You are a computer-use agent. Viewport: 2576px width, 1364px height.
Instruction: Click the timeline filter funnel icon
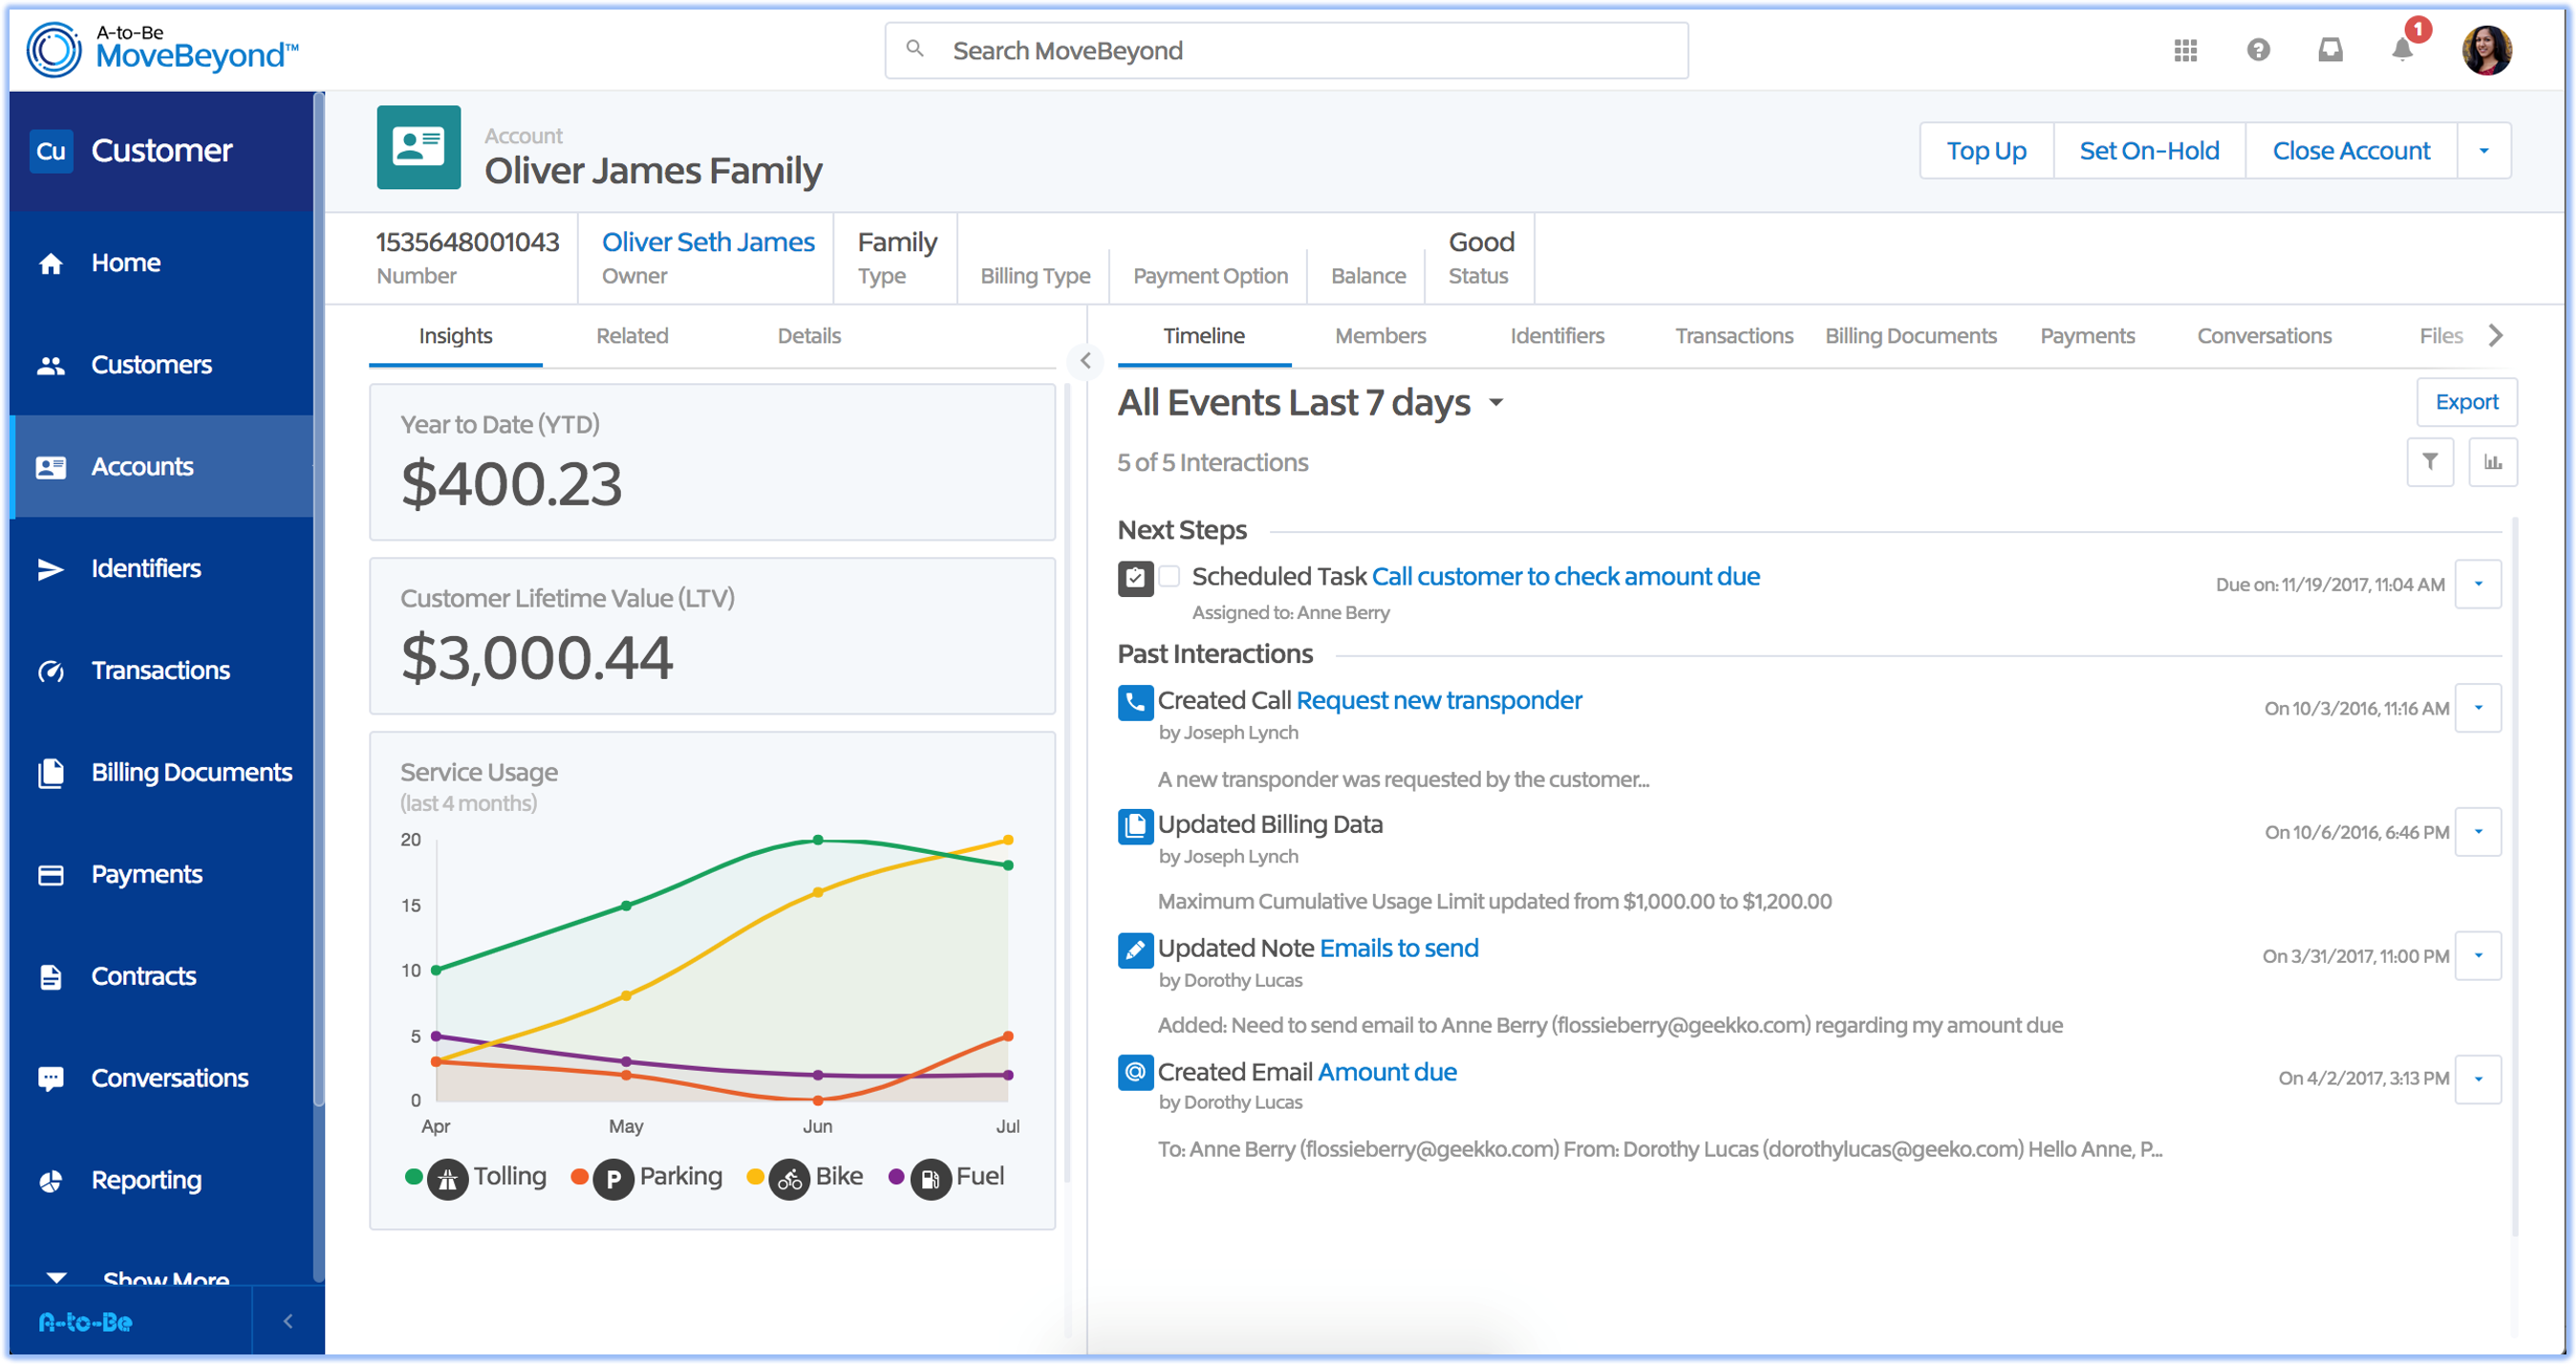pyautogui.click(x=2429, y=462)
